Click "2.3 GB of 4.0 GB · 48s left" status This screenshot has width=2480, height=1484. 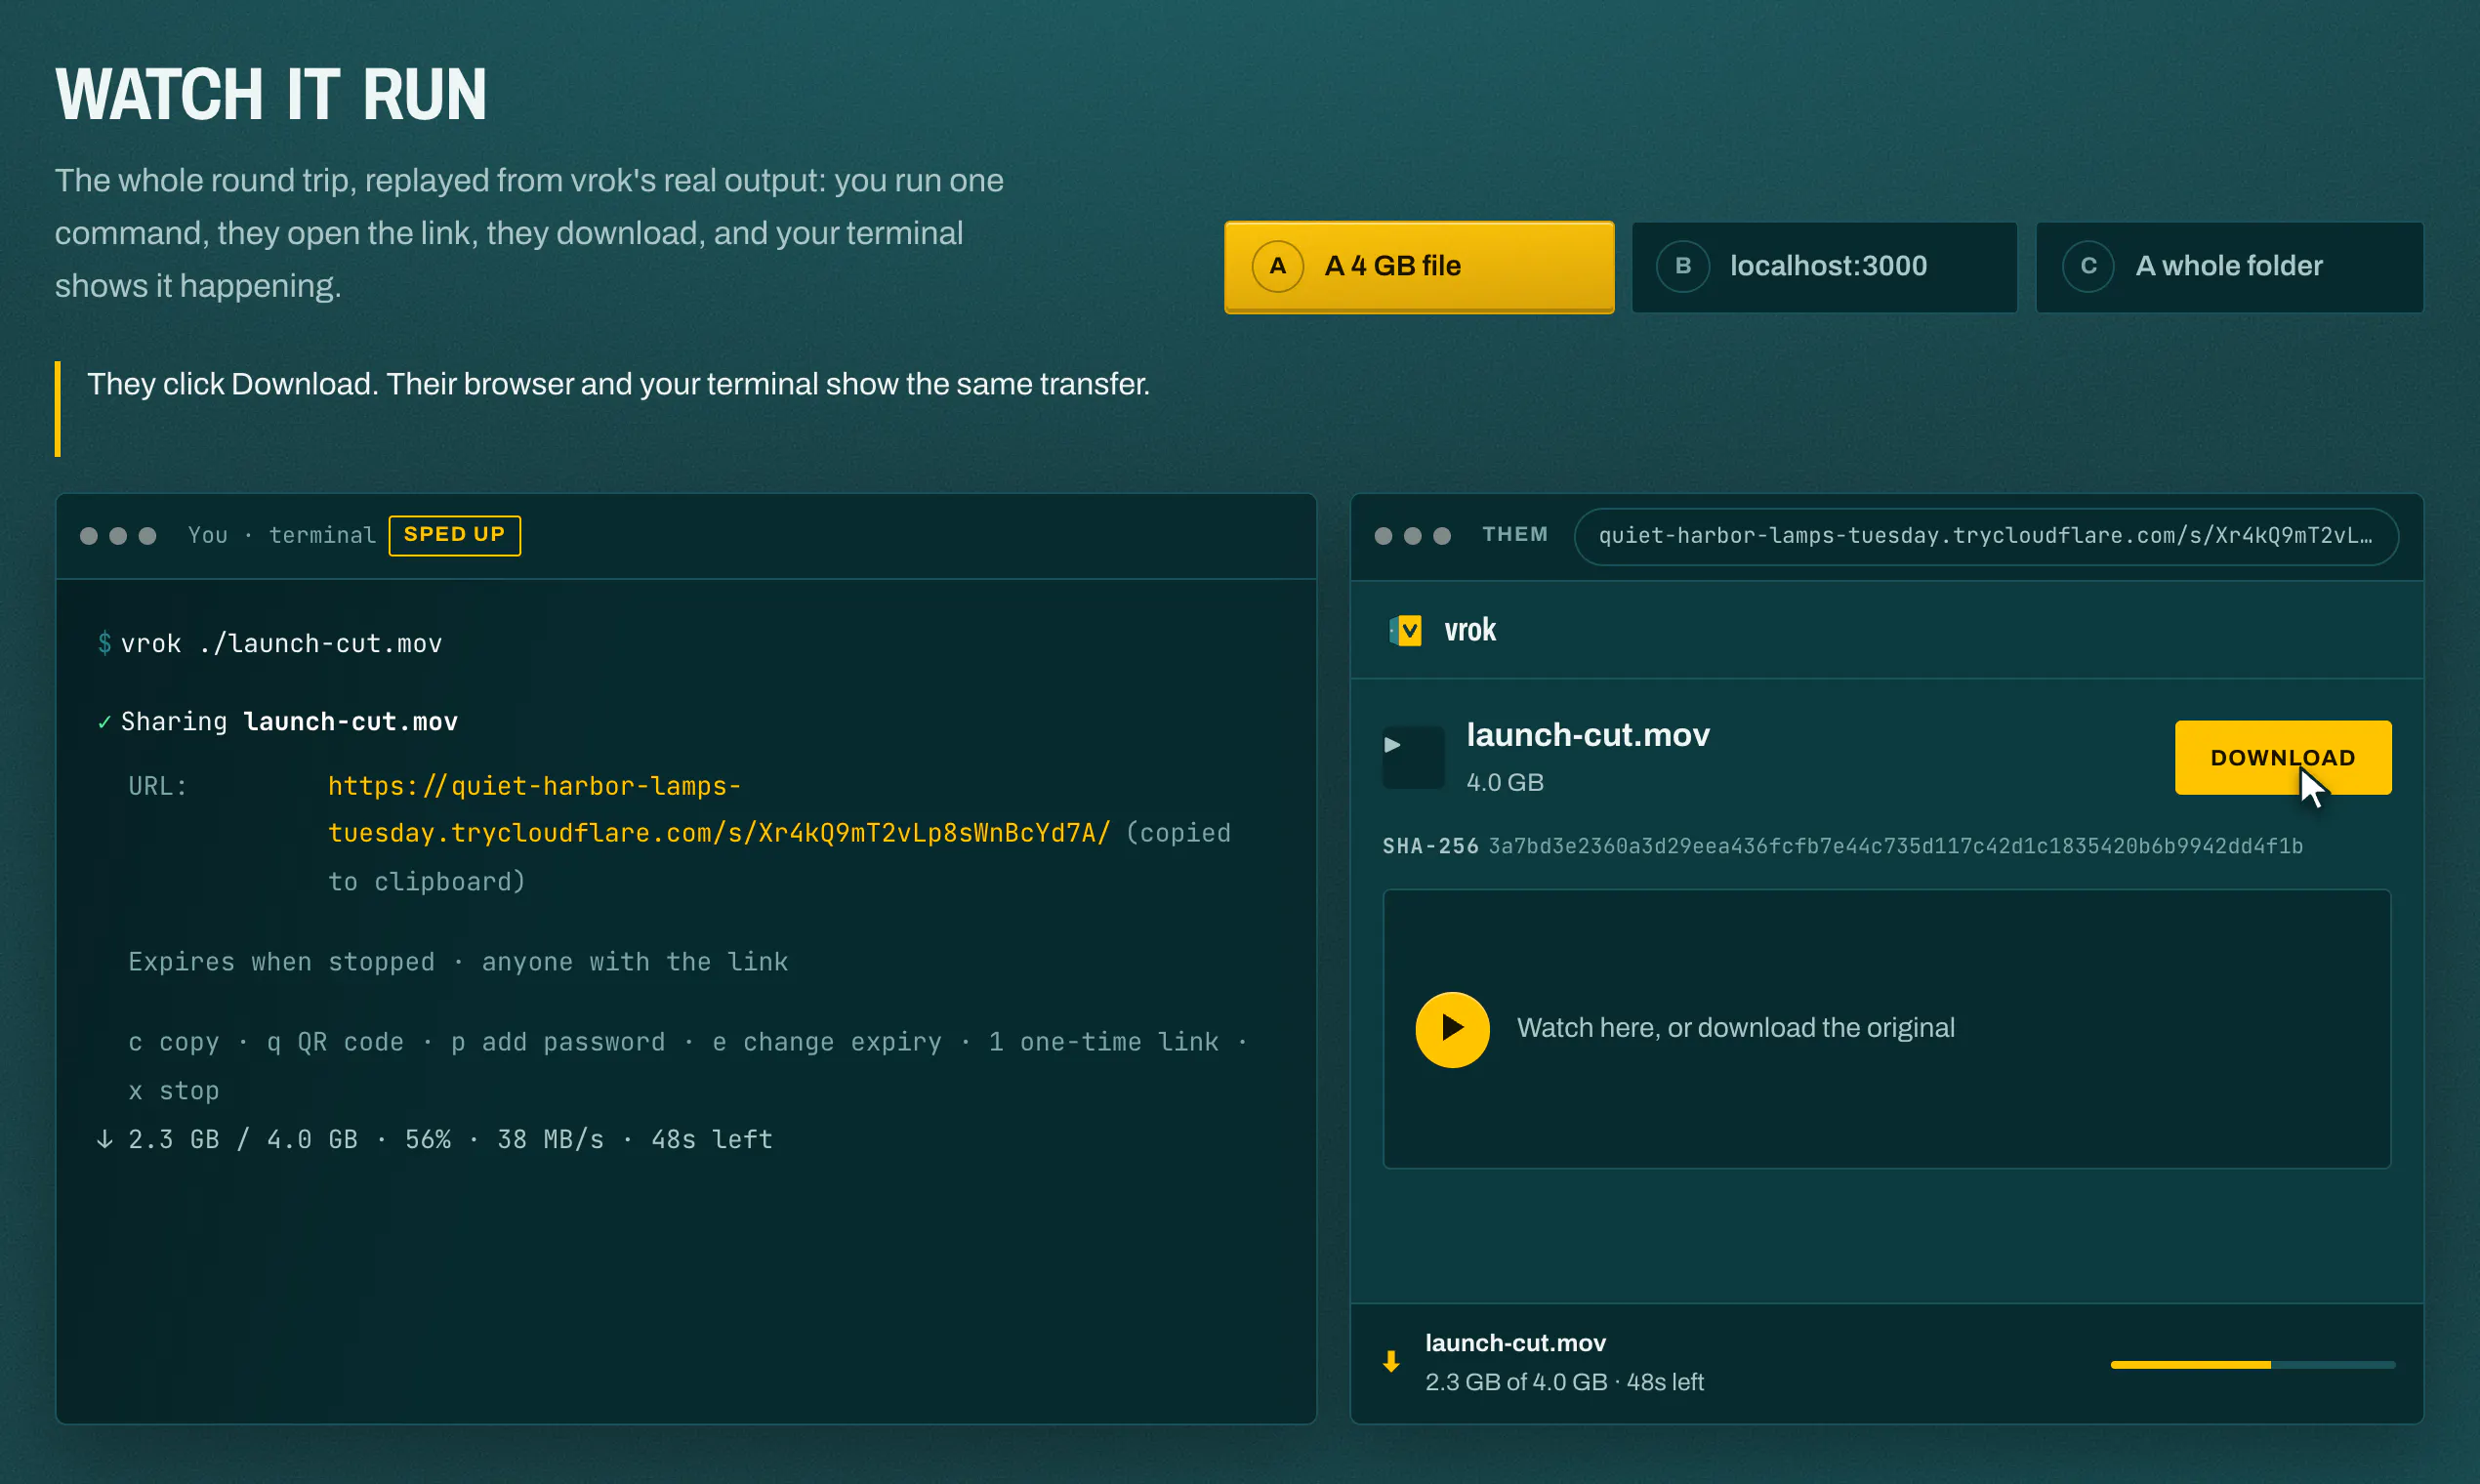click(x=1564, y=1382)
